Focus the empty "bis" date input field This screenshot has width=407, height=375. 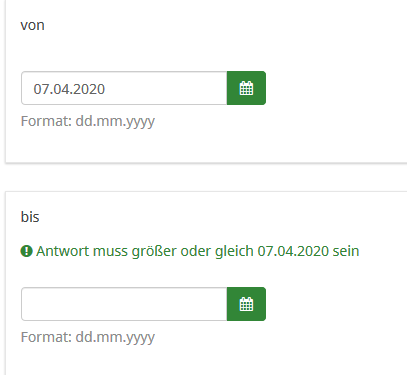(x=124, y=304)
